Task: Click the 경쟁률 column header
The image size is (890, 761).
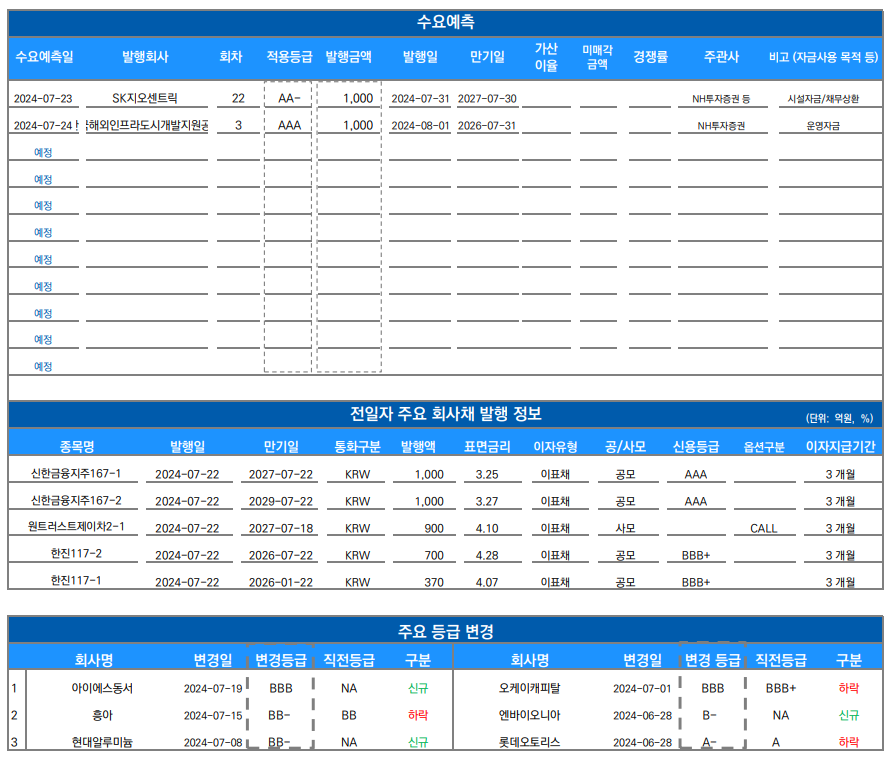Action: pyautogui.click(x=650, y=57)
